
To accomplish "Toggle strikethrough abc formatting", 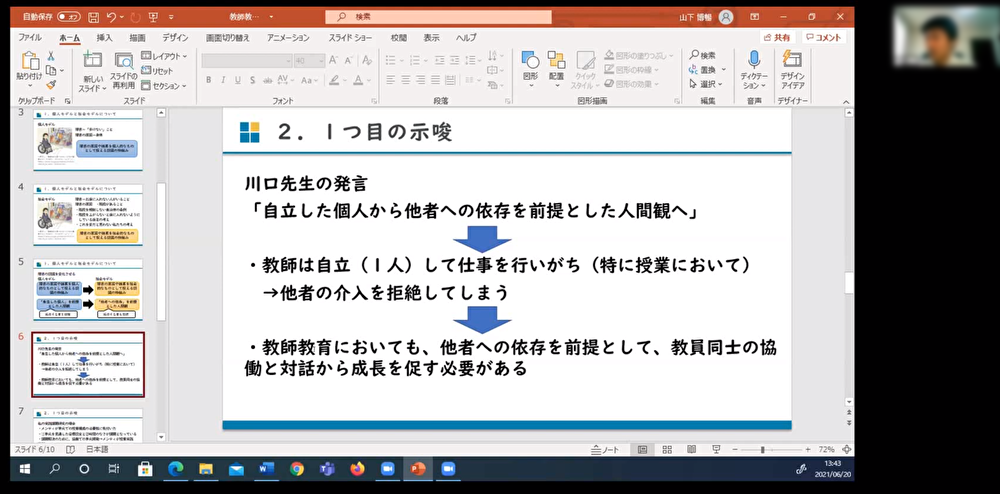I will click(267, 80).
